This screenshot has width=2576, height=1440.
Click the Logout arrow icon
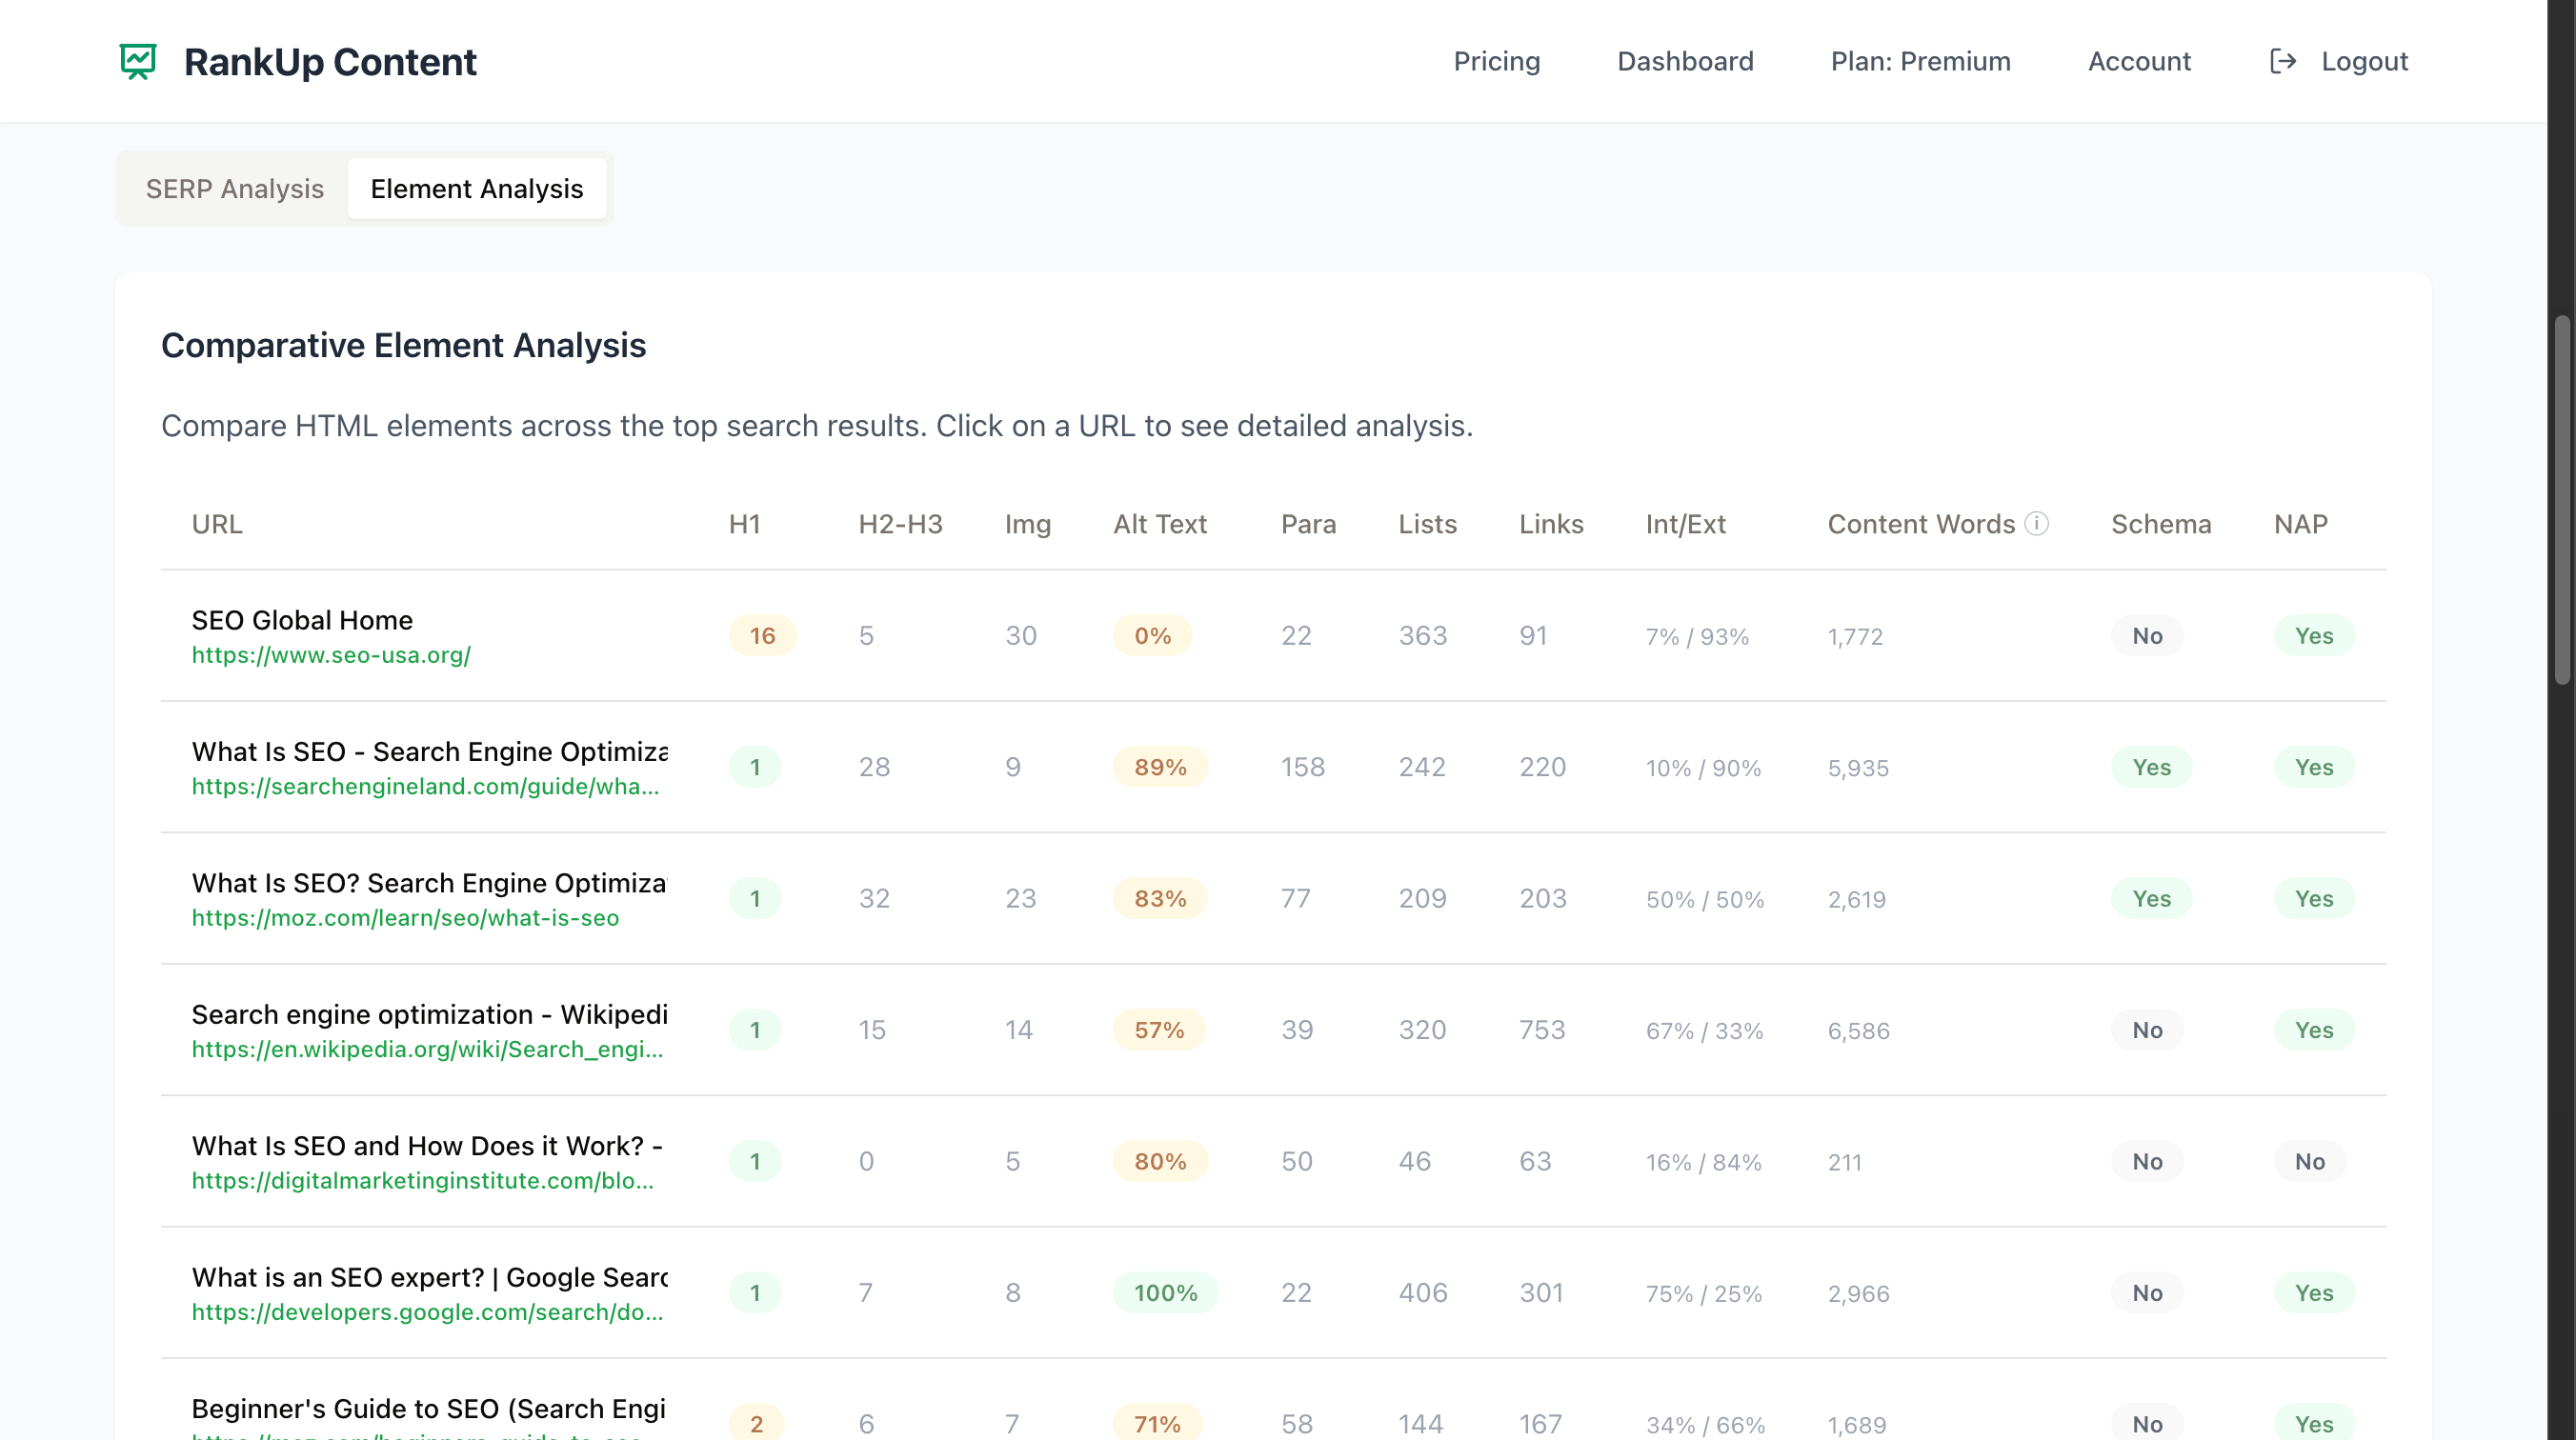tap(2283, 61)
